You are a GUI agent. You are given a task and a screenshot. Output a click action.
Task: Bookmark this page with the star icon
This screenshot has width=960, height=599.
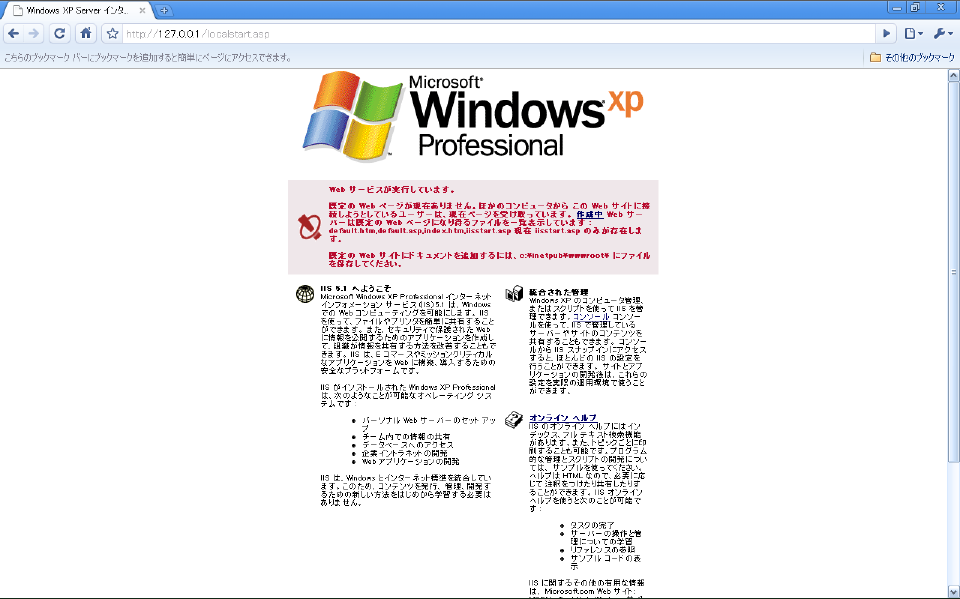pyautogui.click(x=112, y=34)
